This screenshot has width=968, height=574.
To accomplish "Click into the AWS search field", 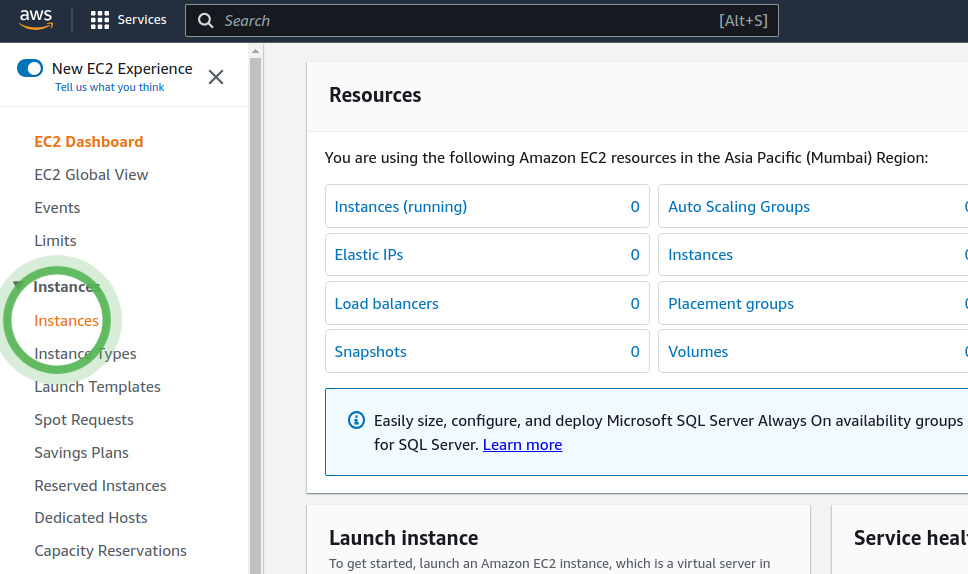I will pyautogui.click(x=460, y=21).
